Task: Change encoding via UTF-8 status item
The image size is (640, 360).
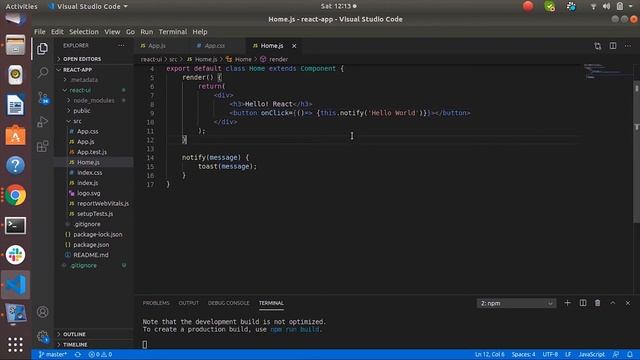Action: 550,354
